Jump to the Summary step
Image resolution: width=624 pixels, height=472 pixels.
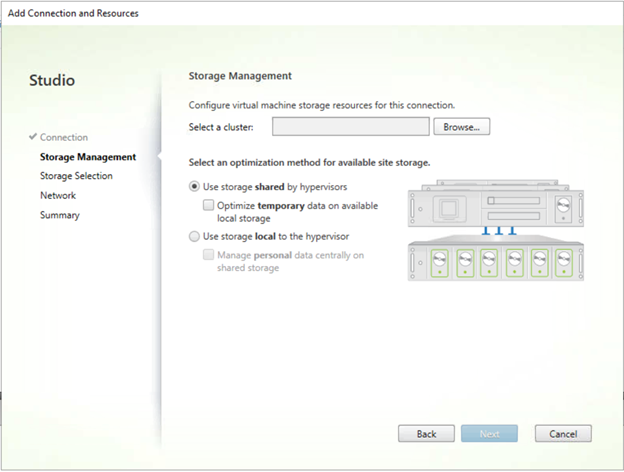click(60, 215)
